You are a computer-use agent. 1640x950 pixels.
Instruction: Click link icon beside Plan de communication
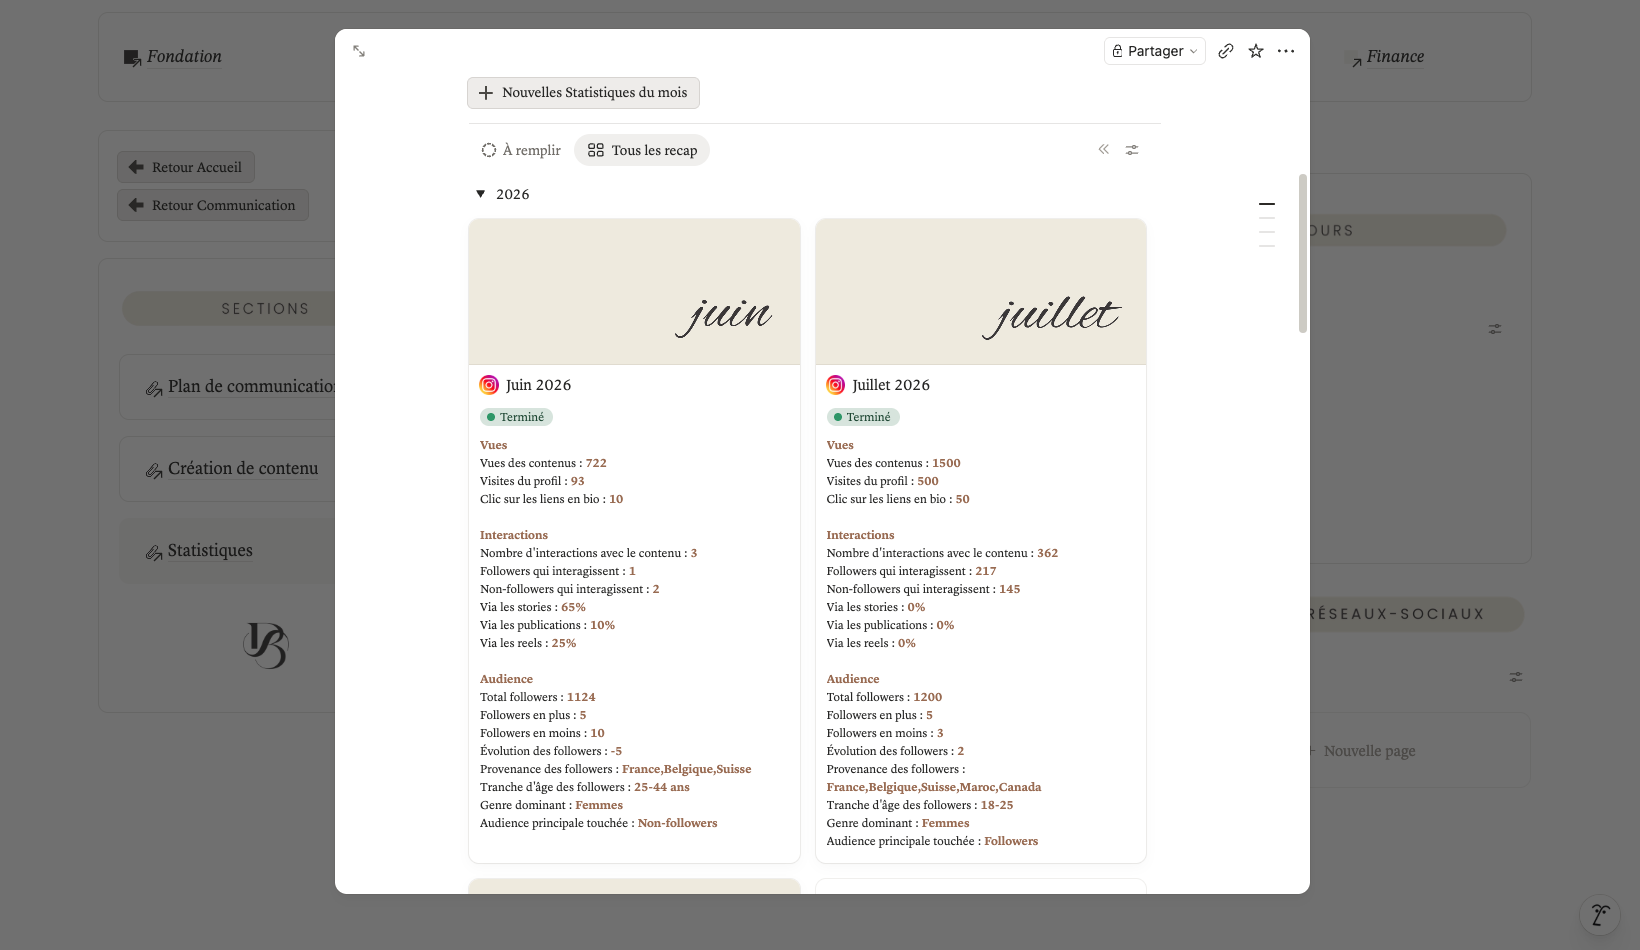point(154,389)
